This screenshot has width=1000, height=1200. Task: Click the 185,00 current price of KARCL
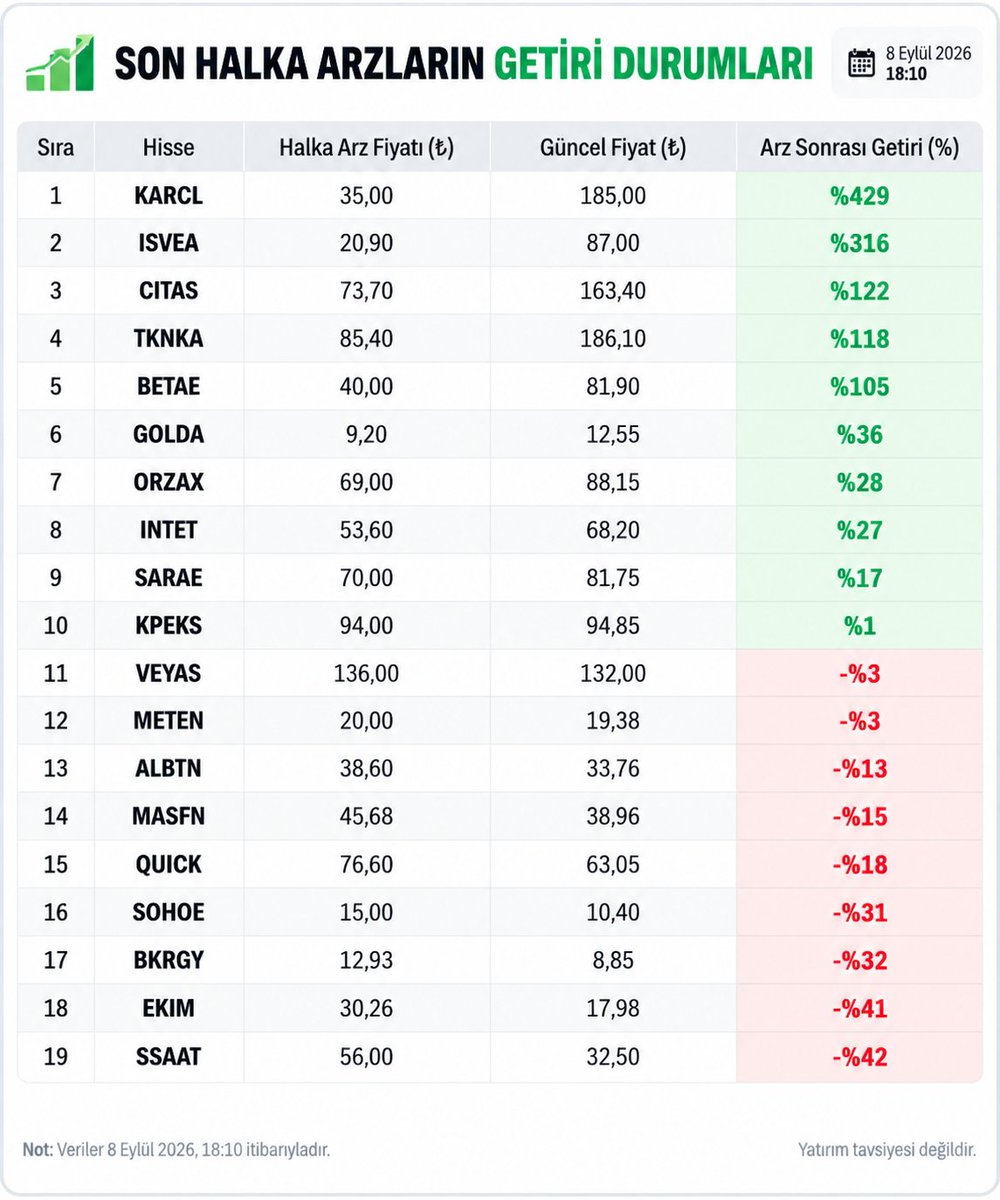pos(612,196)
